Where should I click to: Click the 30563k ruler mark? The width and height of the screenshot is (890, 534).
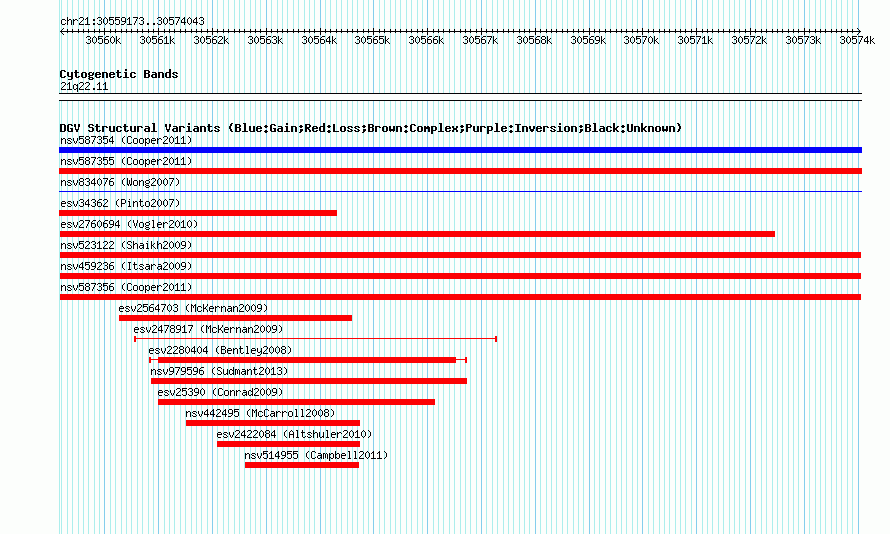click(265, 40)
